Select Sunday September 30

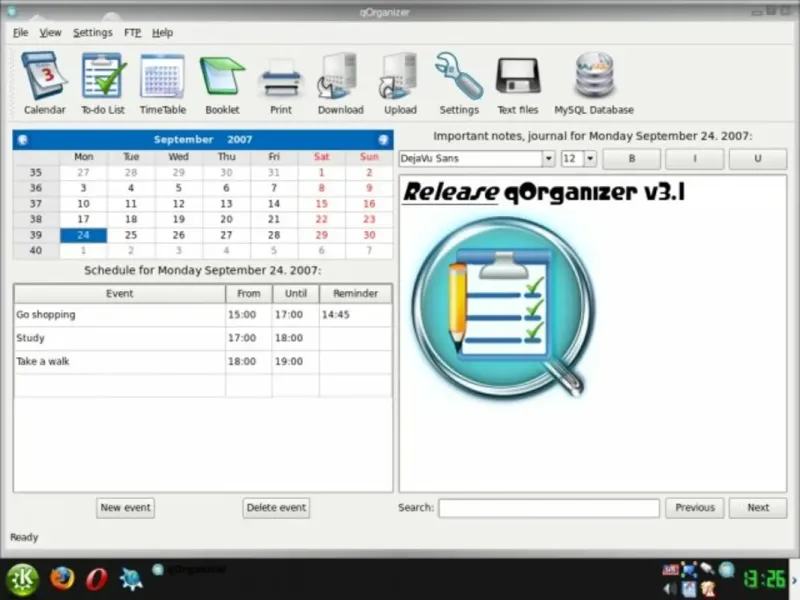tap(369, 235)
